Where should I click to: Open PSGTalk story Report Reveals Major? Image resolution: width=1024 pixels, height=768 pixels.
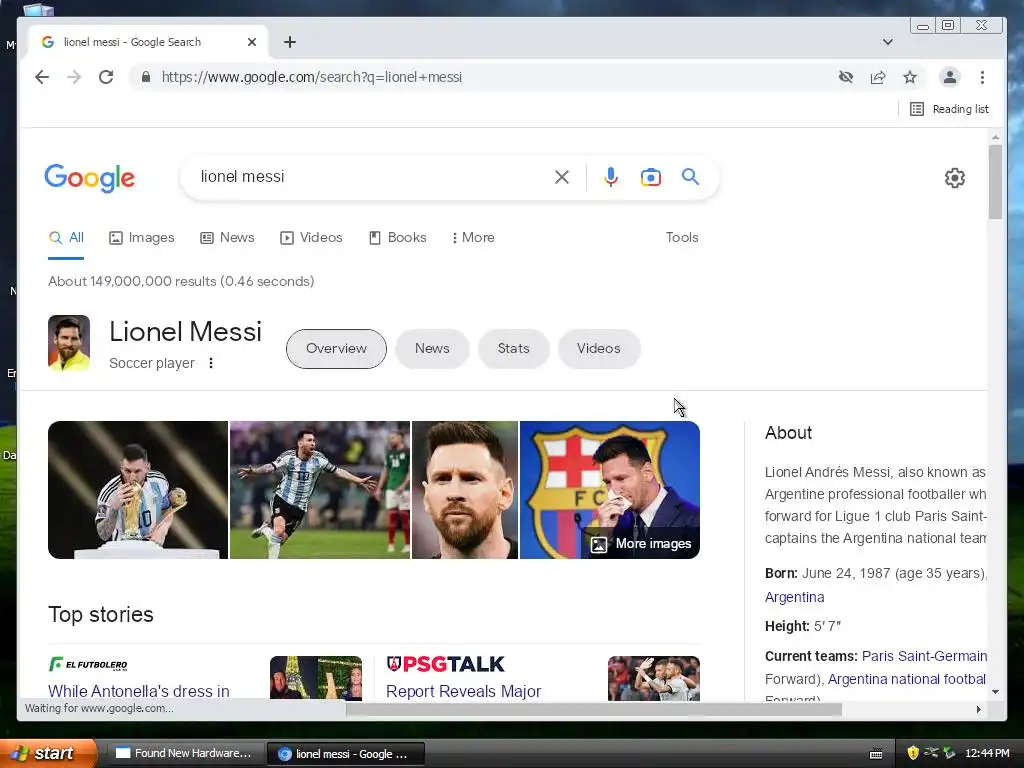pyautogui.click(x=464, y=691)
